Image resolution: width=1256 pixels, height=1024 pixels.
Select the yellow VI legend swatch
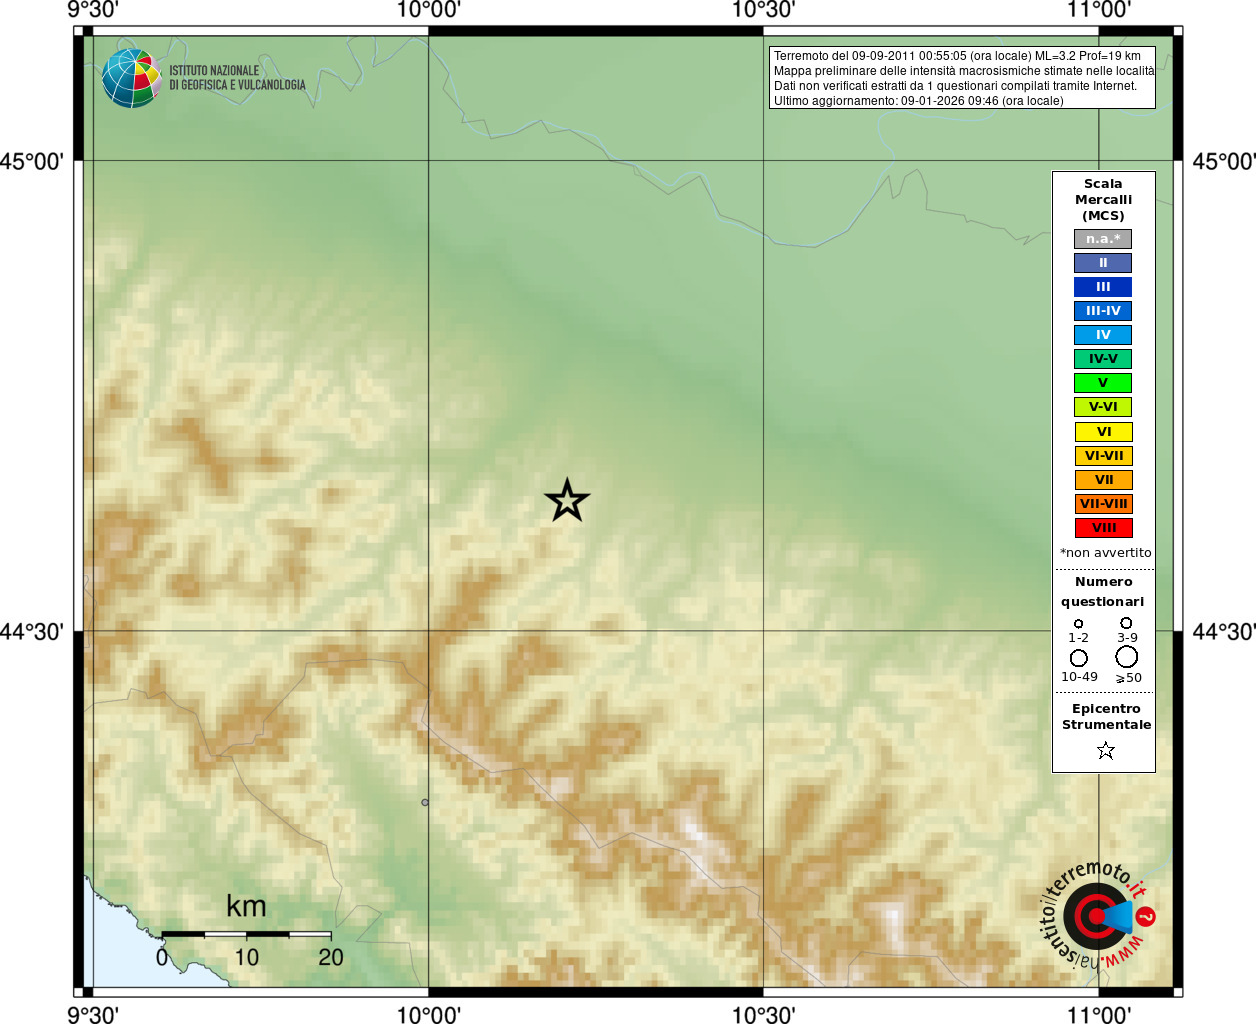(1104, 432)
